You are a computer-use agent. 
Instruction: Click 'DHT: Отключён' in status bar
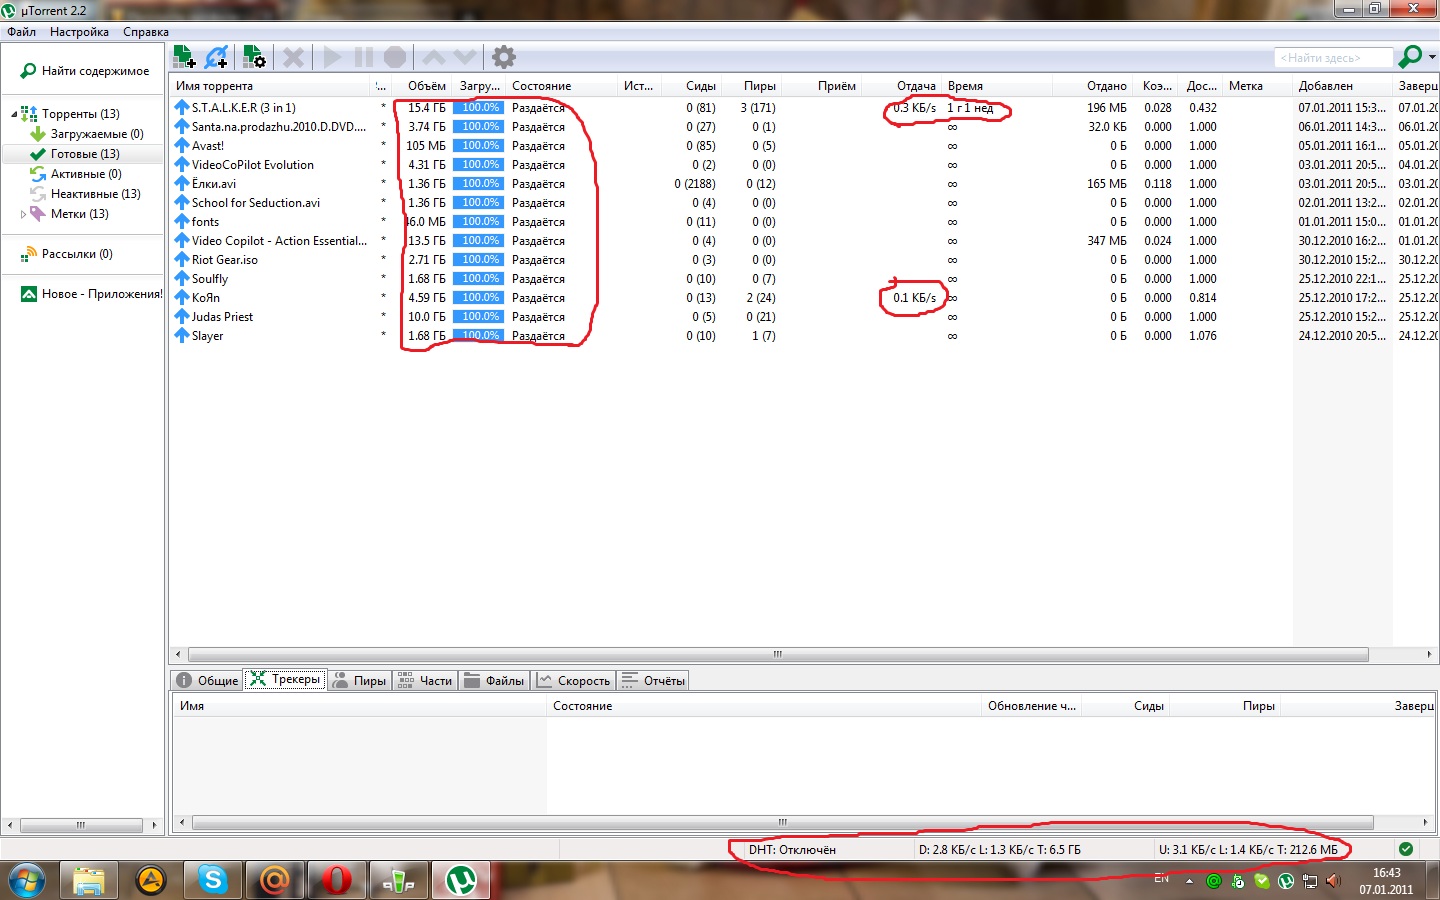click(x=792, y=850)
